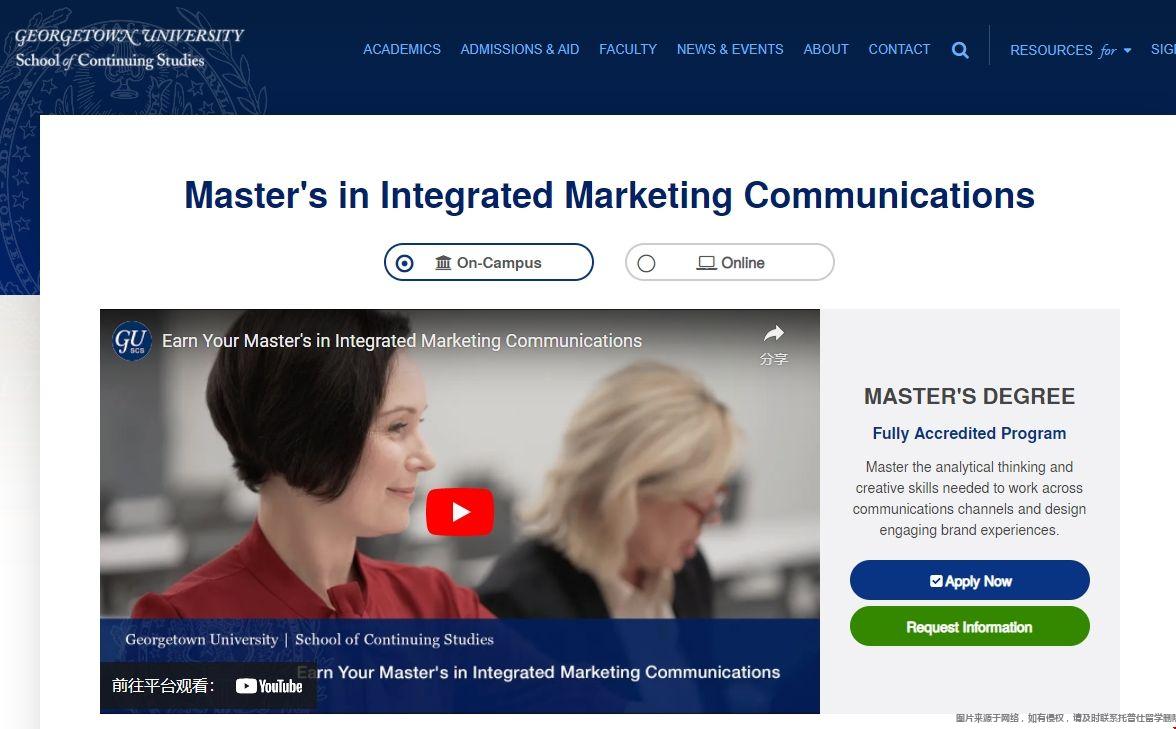Go to the Faculty menu item
The image size is (1176, 729).
(x=628, y=50)
